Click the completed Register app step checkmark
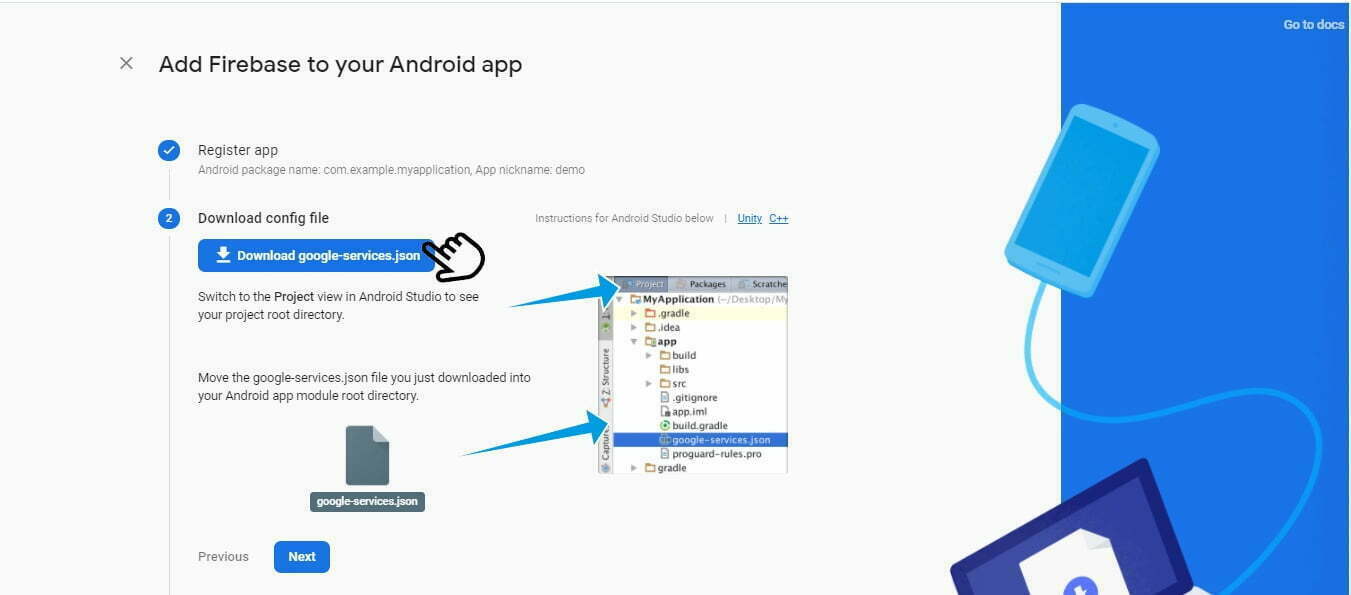The image size is (1351, 595). pyautogui.click(x=169, y=151)
